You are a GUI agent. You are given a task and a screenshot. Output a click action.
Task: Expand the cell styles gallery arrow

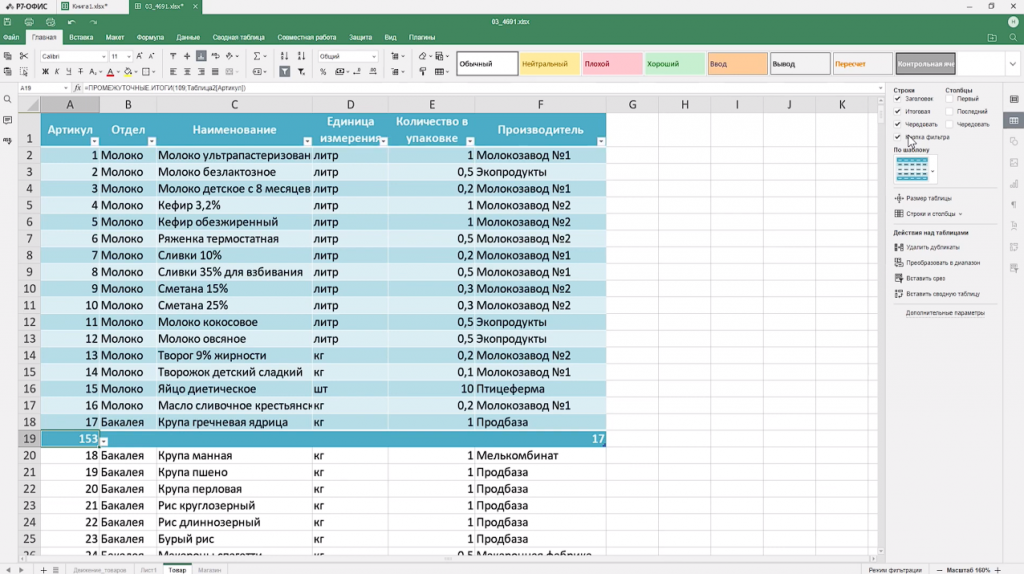tap(1012, 64)
